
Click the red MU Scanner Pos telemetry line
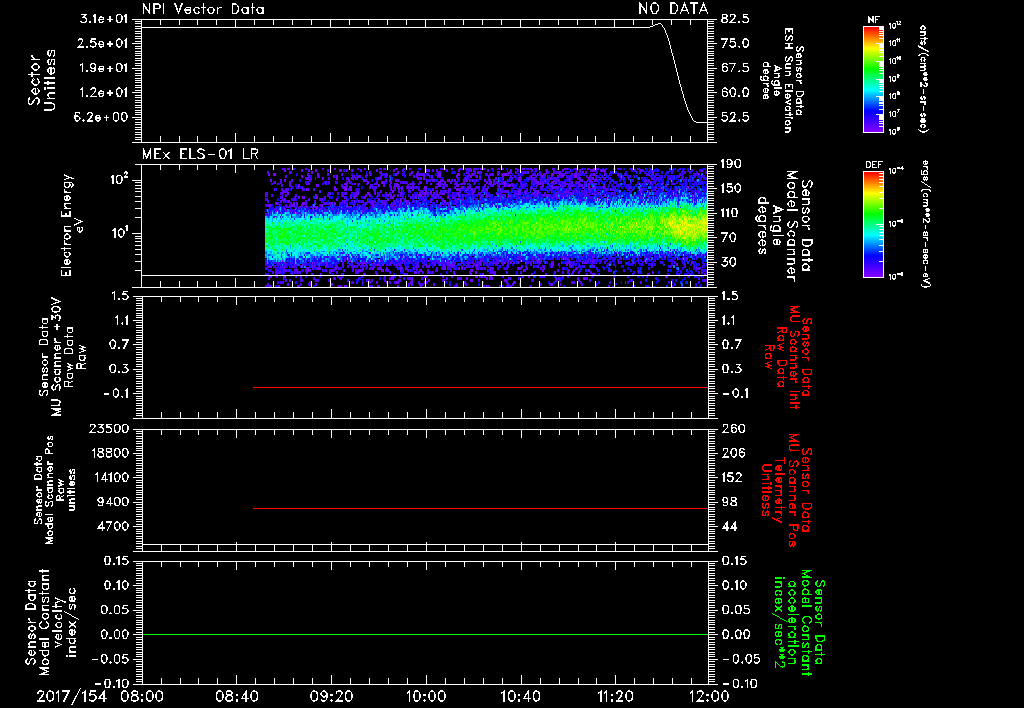pyautogui.click(x=481, y=508)
